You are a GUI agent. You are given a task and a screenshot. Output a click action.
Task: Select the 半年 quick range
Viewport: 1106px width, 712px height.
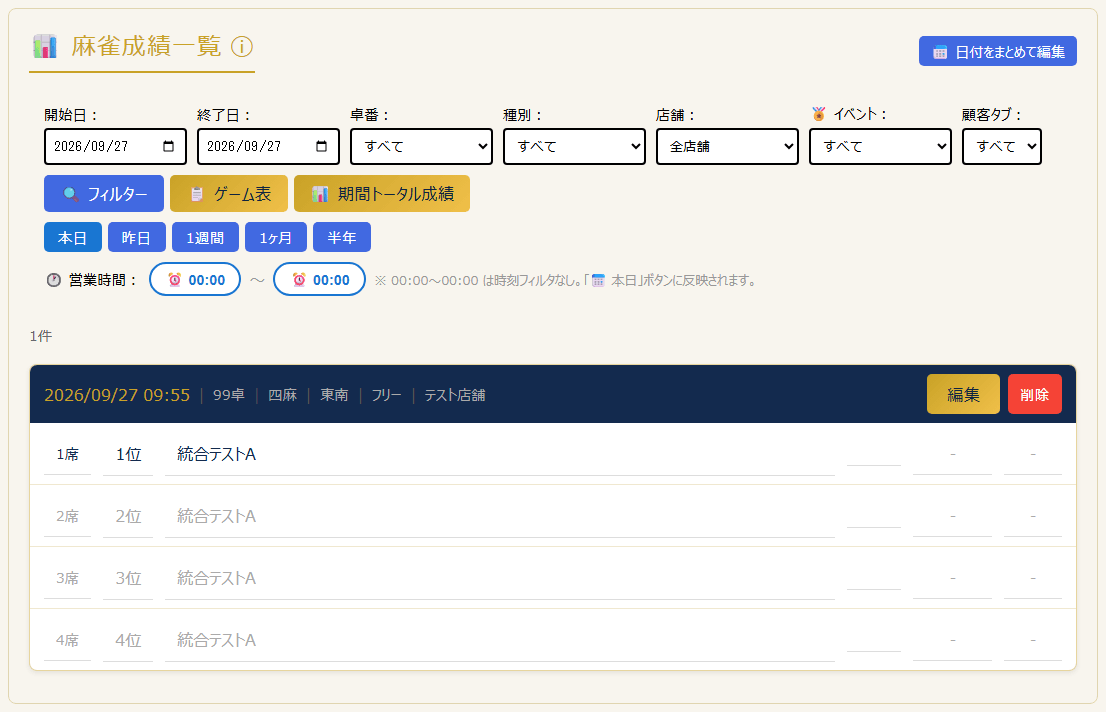point(341,237)
